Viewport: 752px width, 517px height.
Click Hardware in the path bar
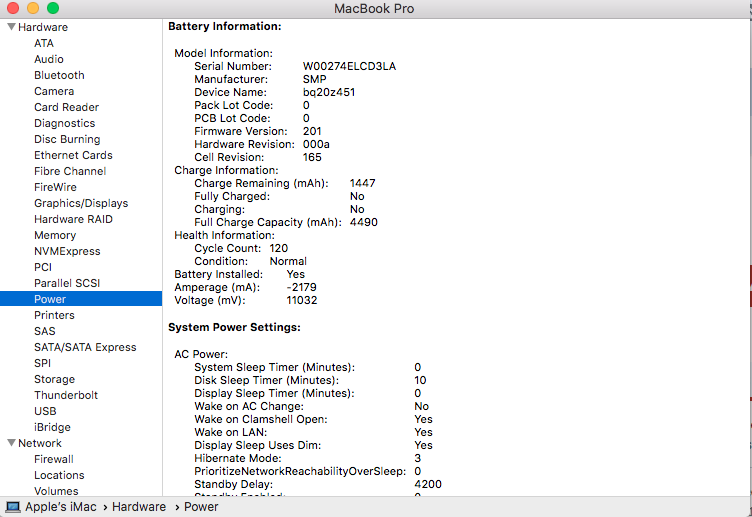[x=139, y=507]
